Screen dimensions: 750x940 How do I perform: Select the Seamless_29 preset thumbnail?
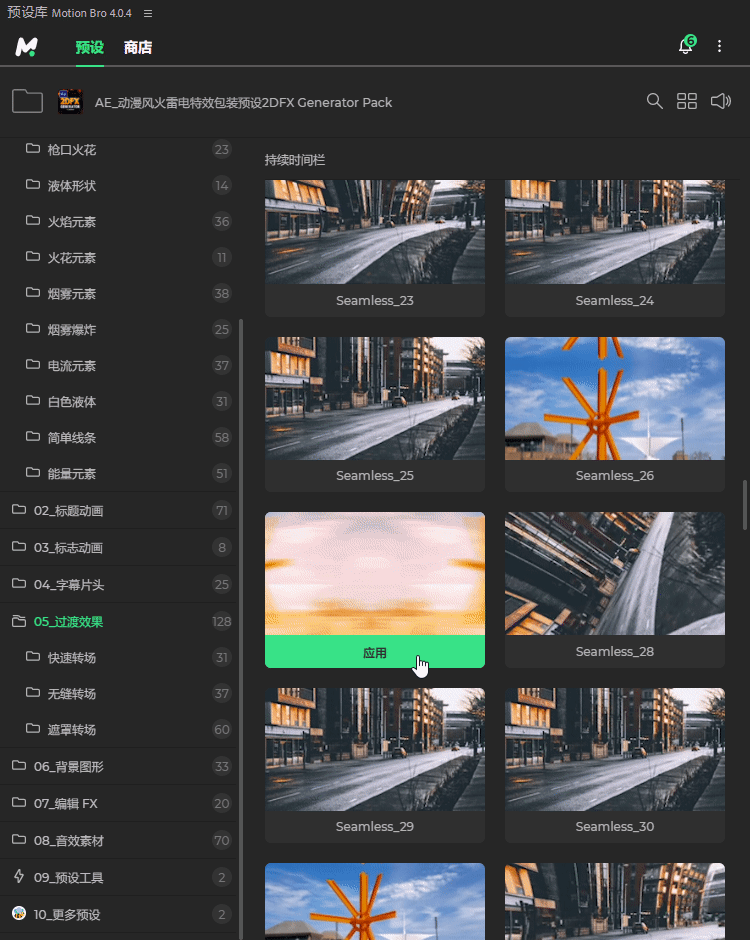coord(375,749)
